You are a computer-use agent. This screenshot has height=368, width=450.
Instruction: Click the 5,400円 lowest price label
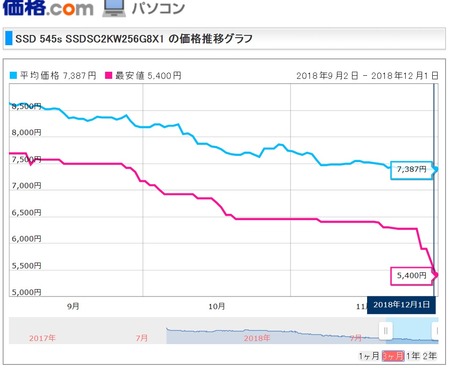(412, 276)
